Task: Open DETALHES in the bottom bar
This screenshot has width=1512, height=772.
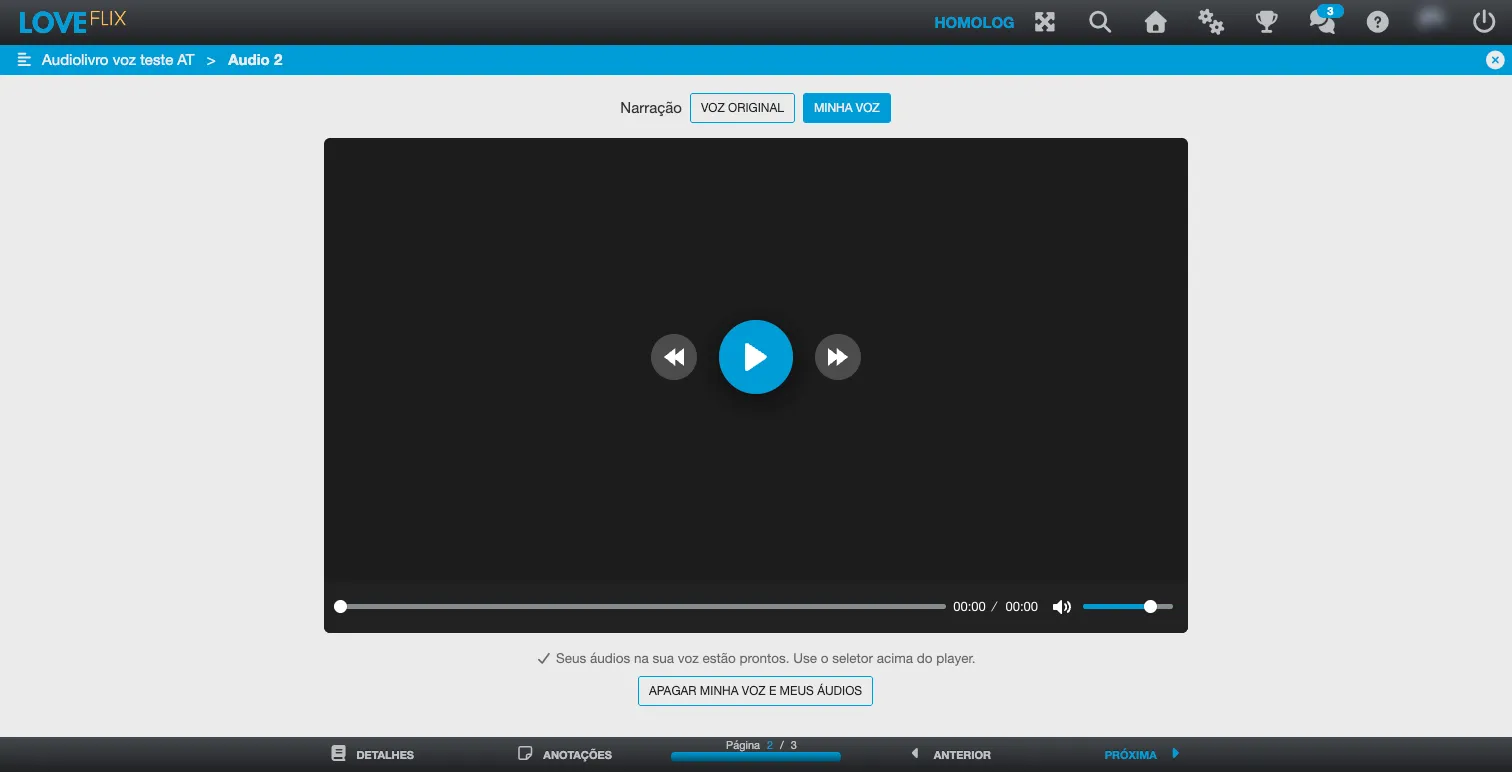Action: tap(373, 754)
